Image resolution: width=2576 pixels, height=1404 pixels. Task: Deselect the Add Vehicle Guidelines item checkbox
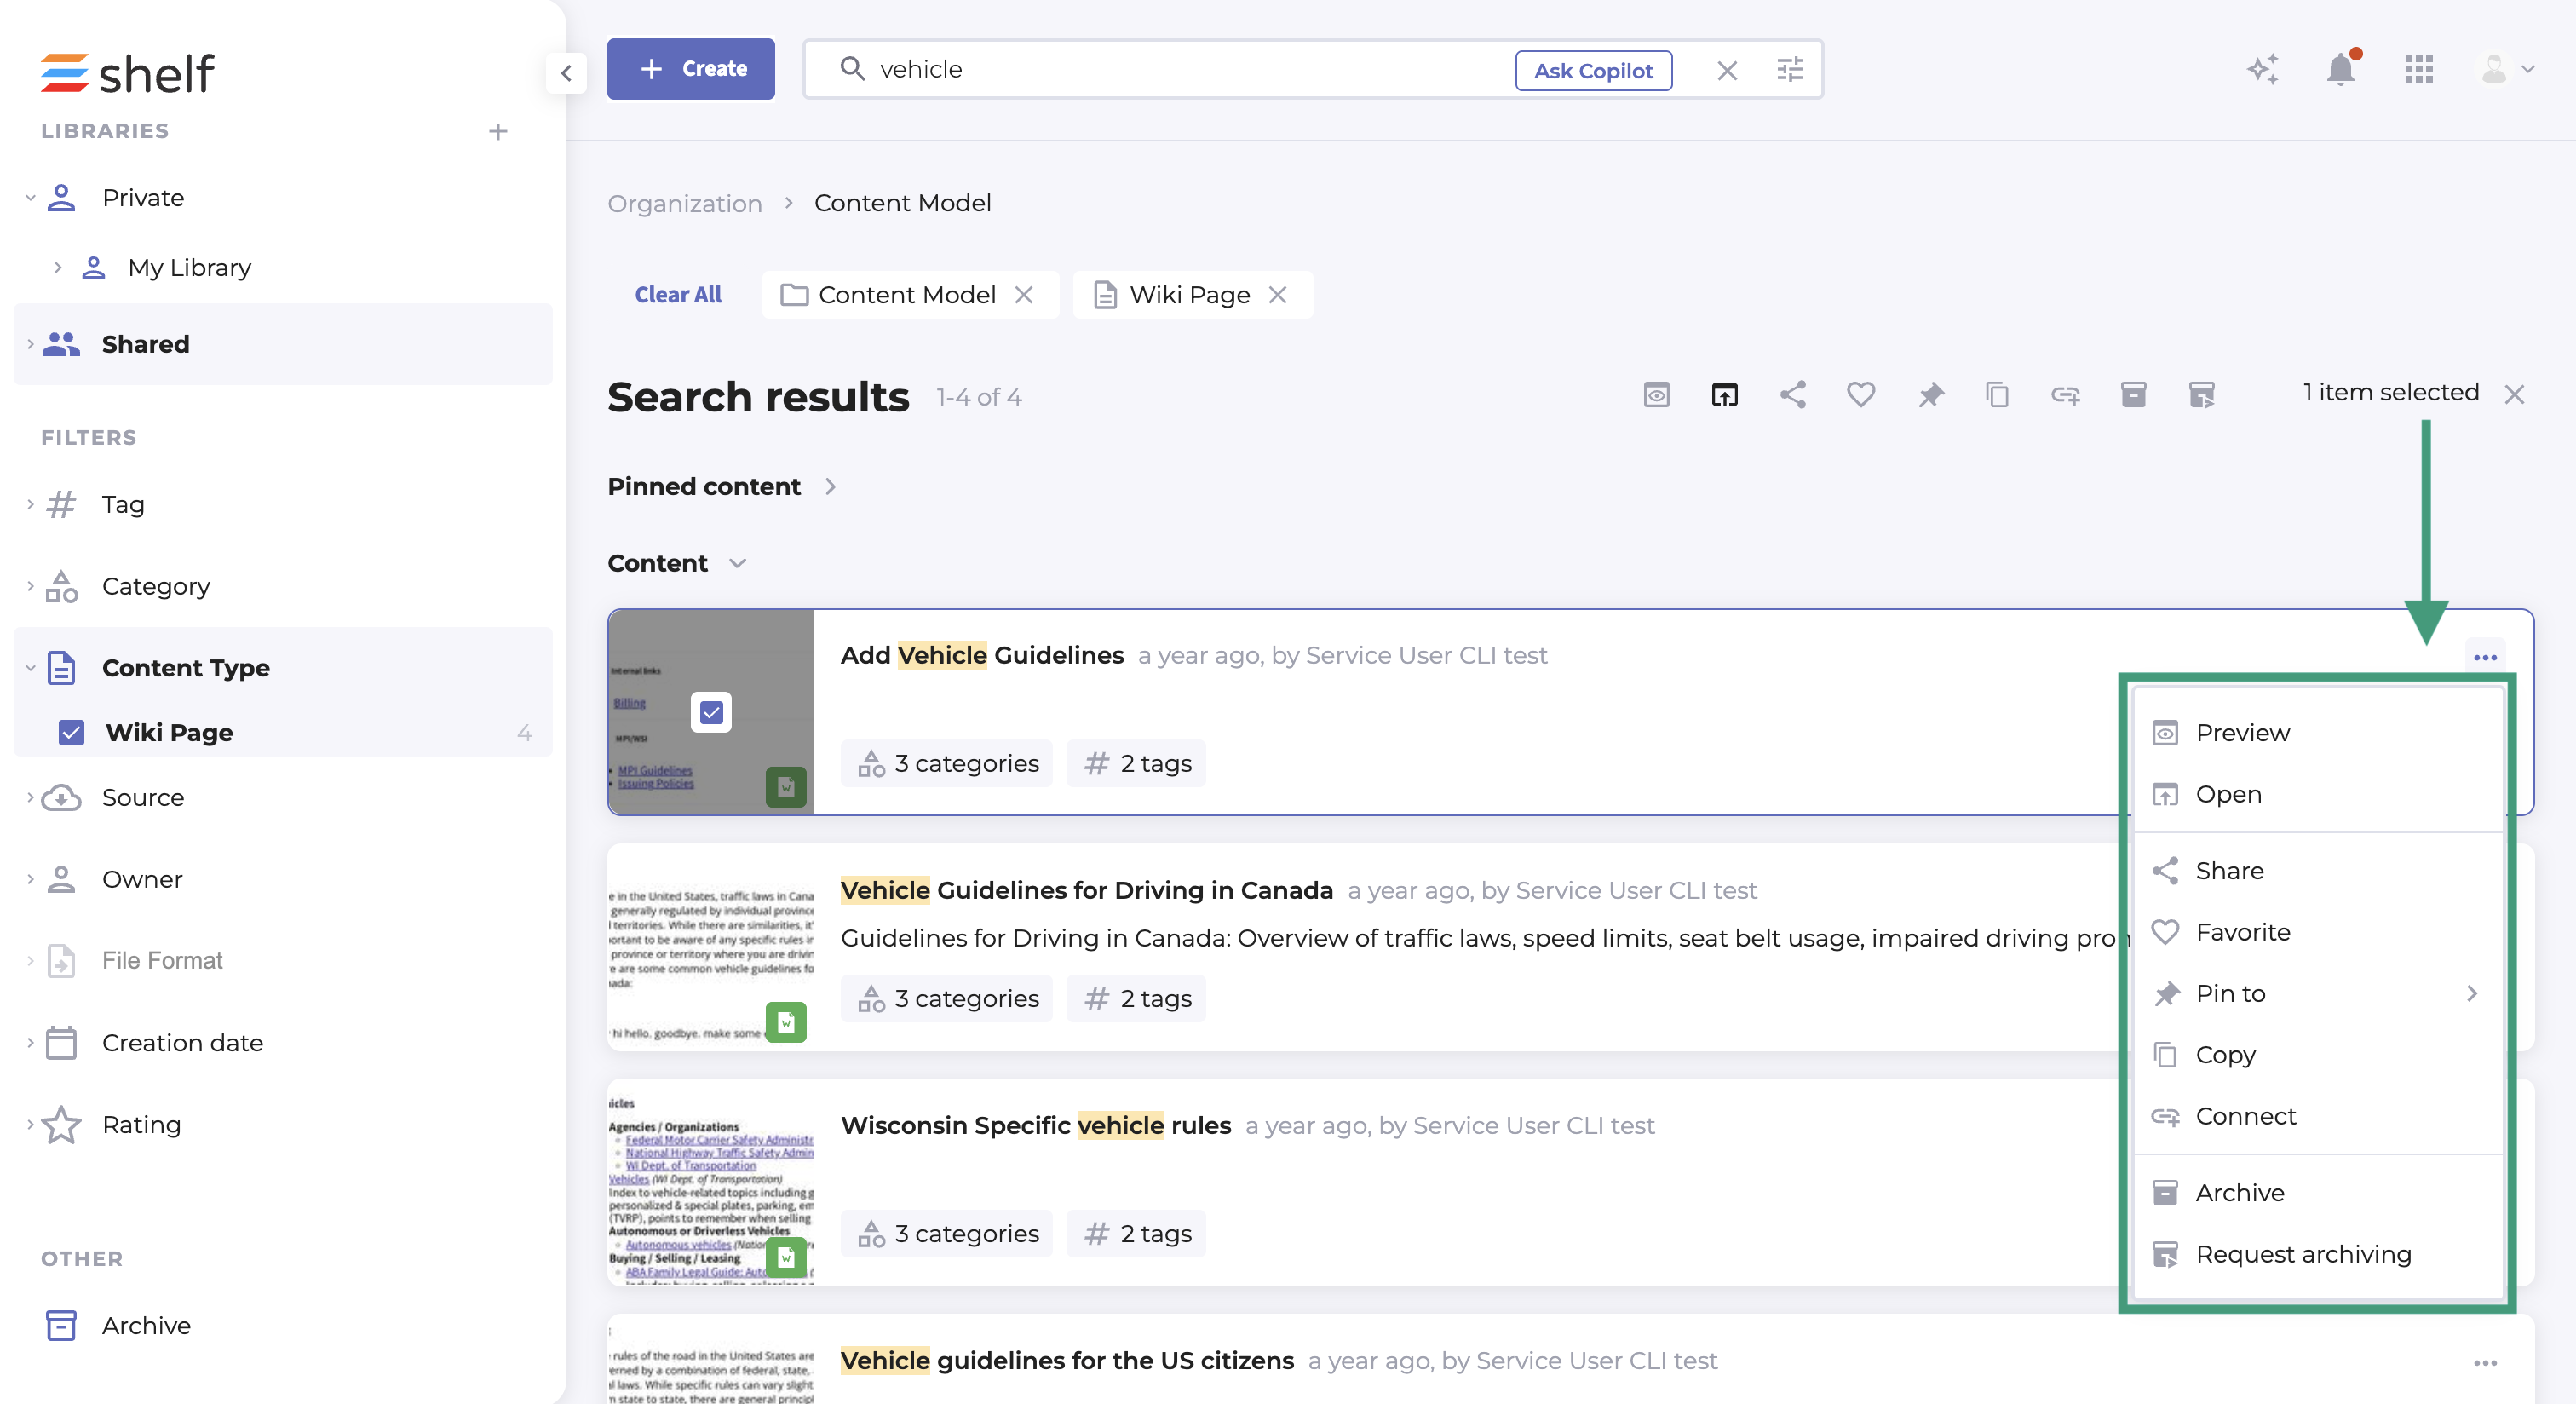[711, 712]
